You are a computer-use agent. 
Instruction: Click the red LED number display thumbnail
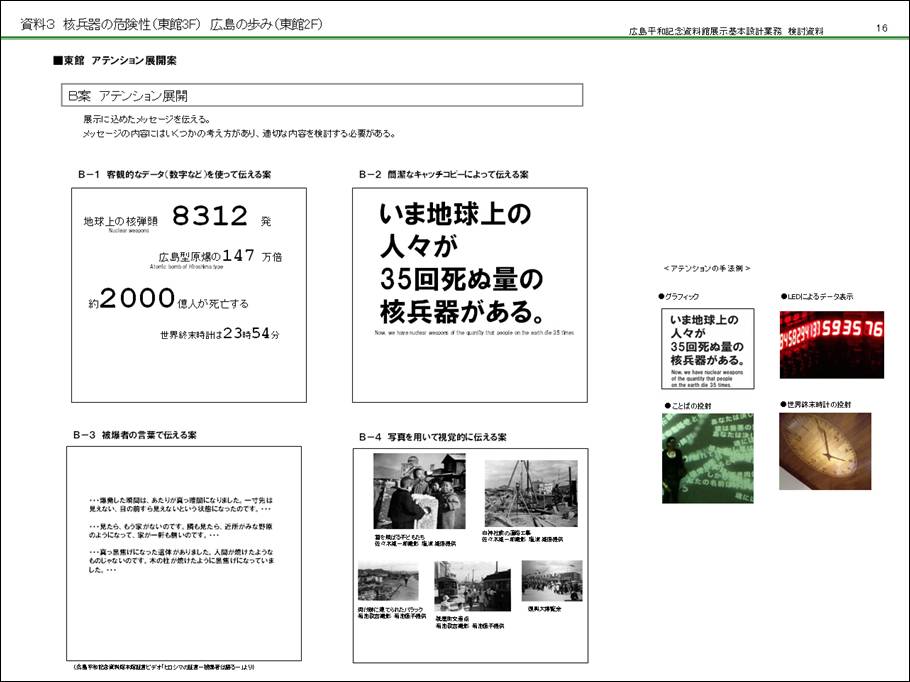(x=832, y=345)
